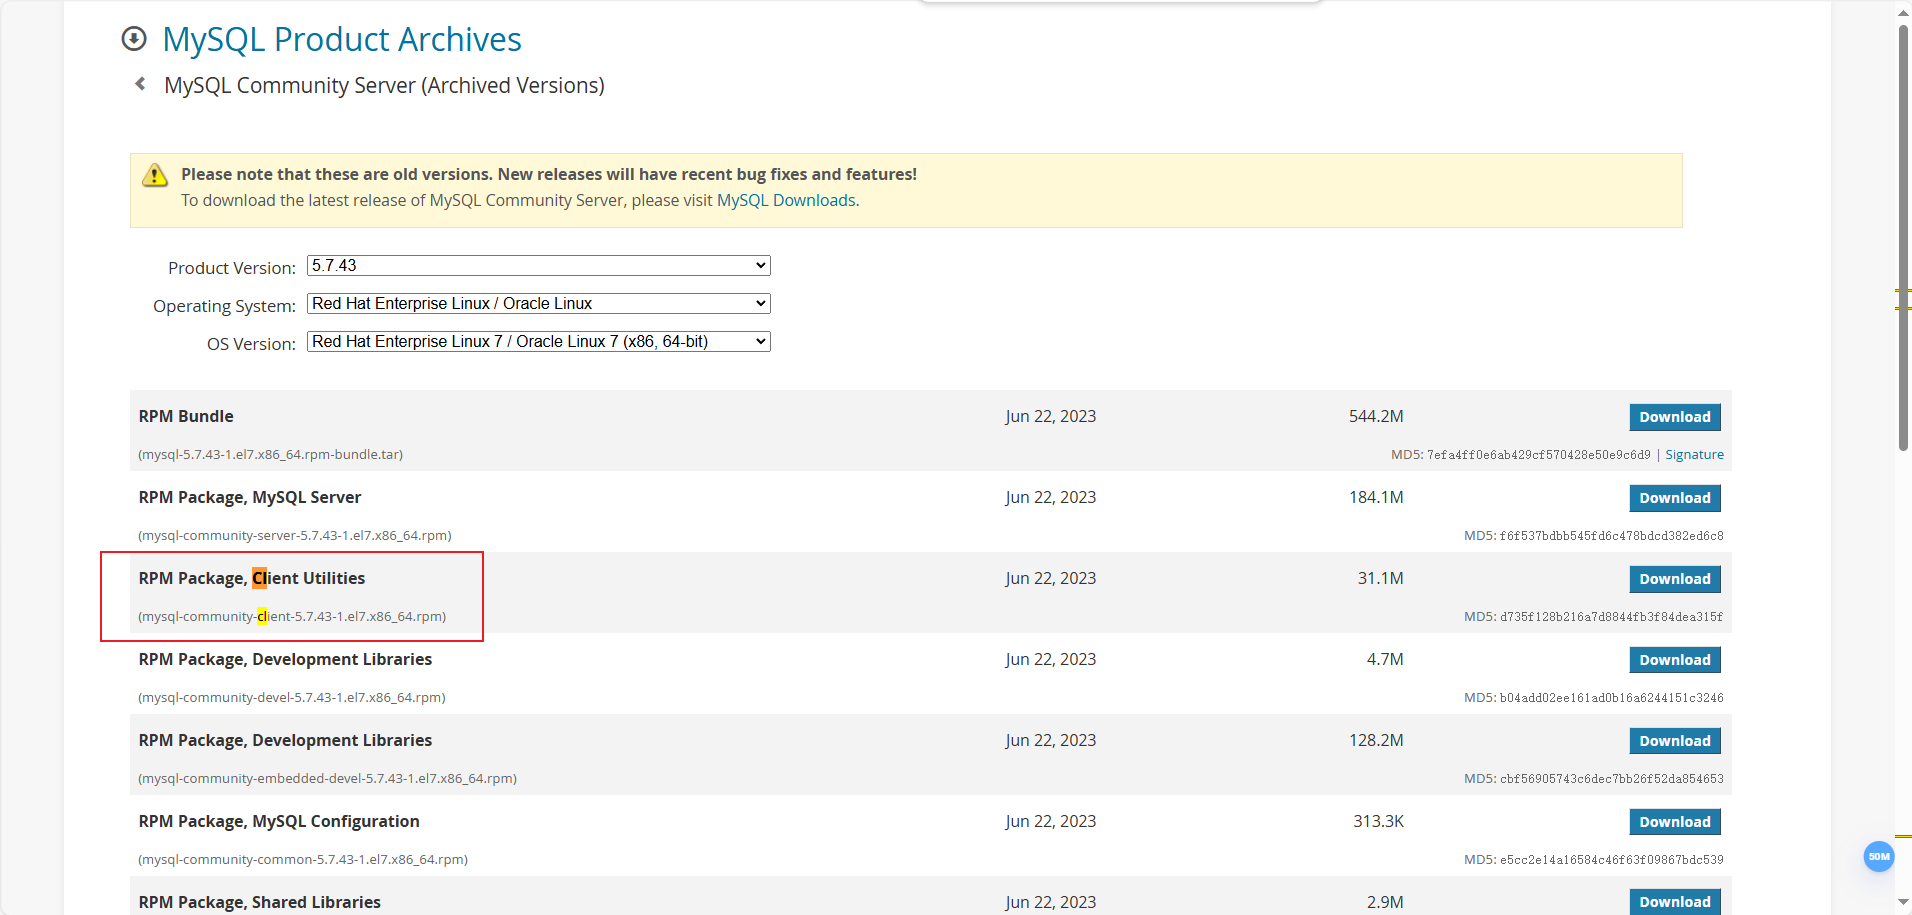Screen dimensions: 1912x915
Task: Click the scrollbar down arrow
Action: coord(1903,903)
